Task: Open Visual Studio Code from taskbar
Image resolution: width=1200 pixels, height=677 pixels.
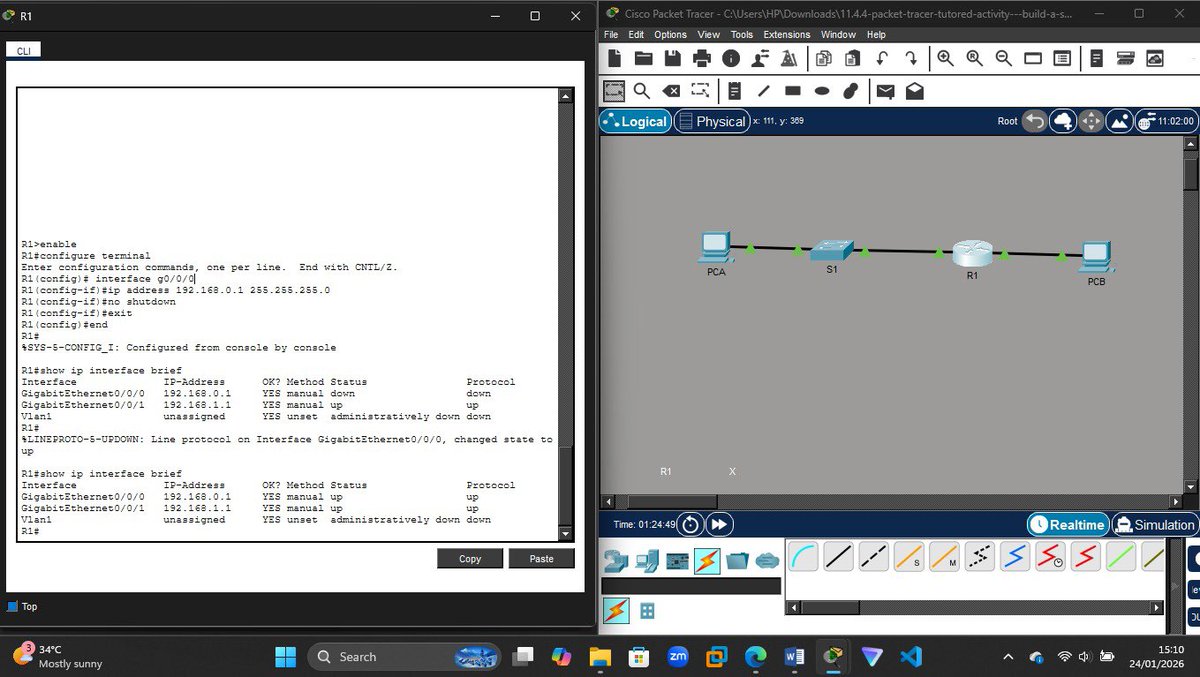Action: [x=909, y=656]
